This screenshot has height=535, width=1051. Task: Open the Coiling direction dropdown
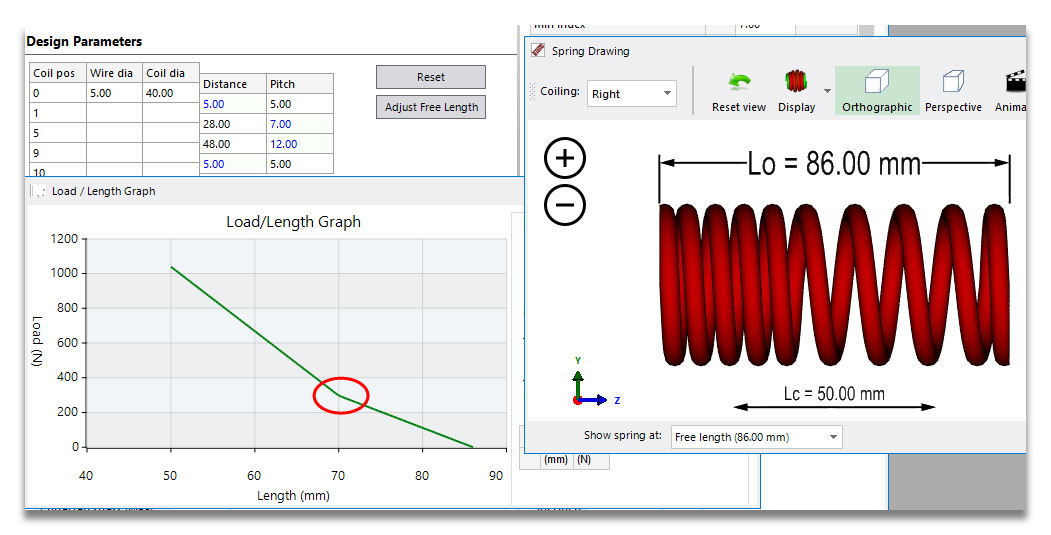coord(631,94)
